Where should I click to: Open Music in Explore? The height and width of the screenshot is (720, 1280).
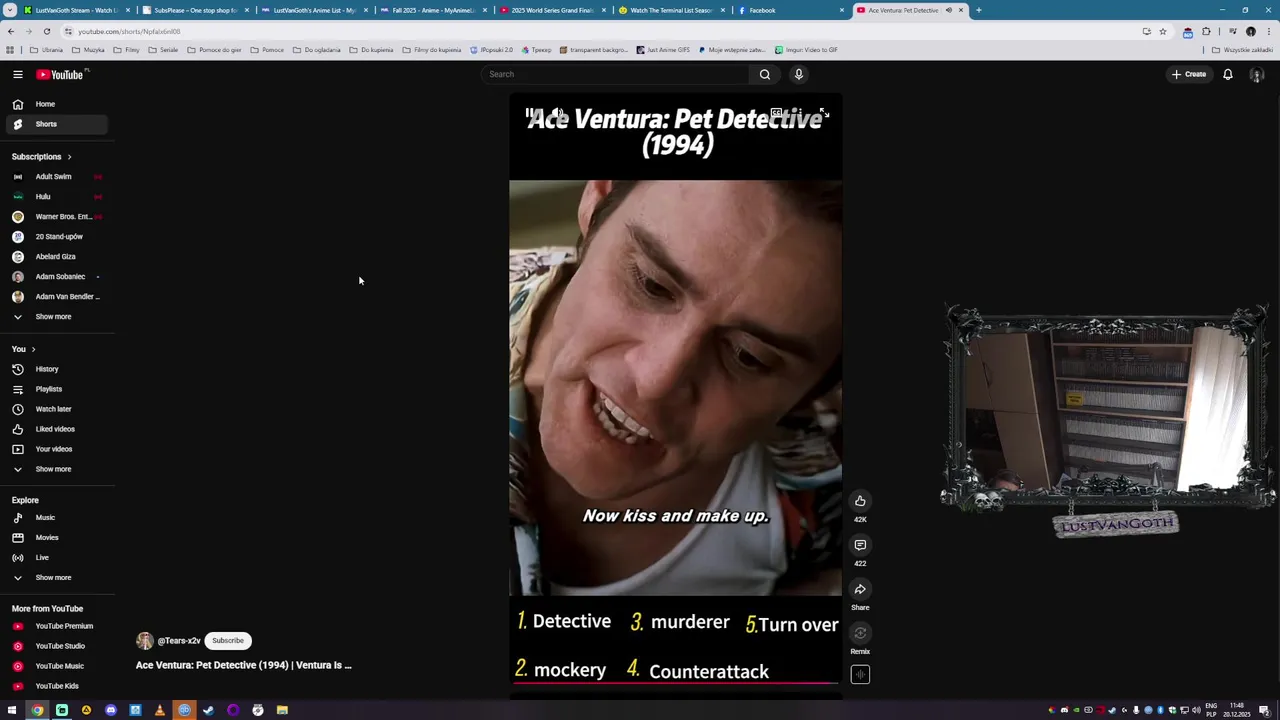coord(55,518)
